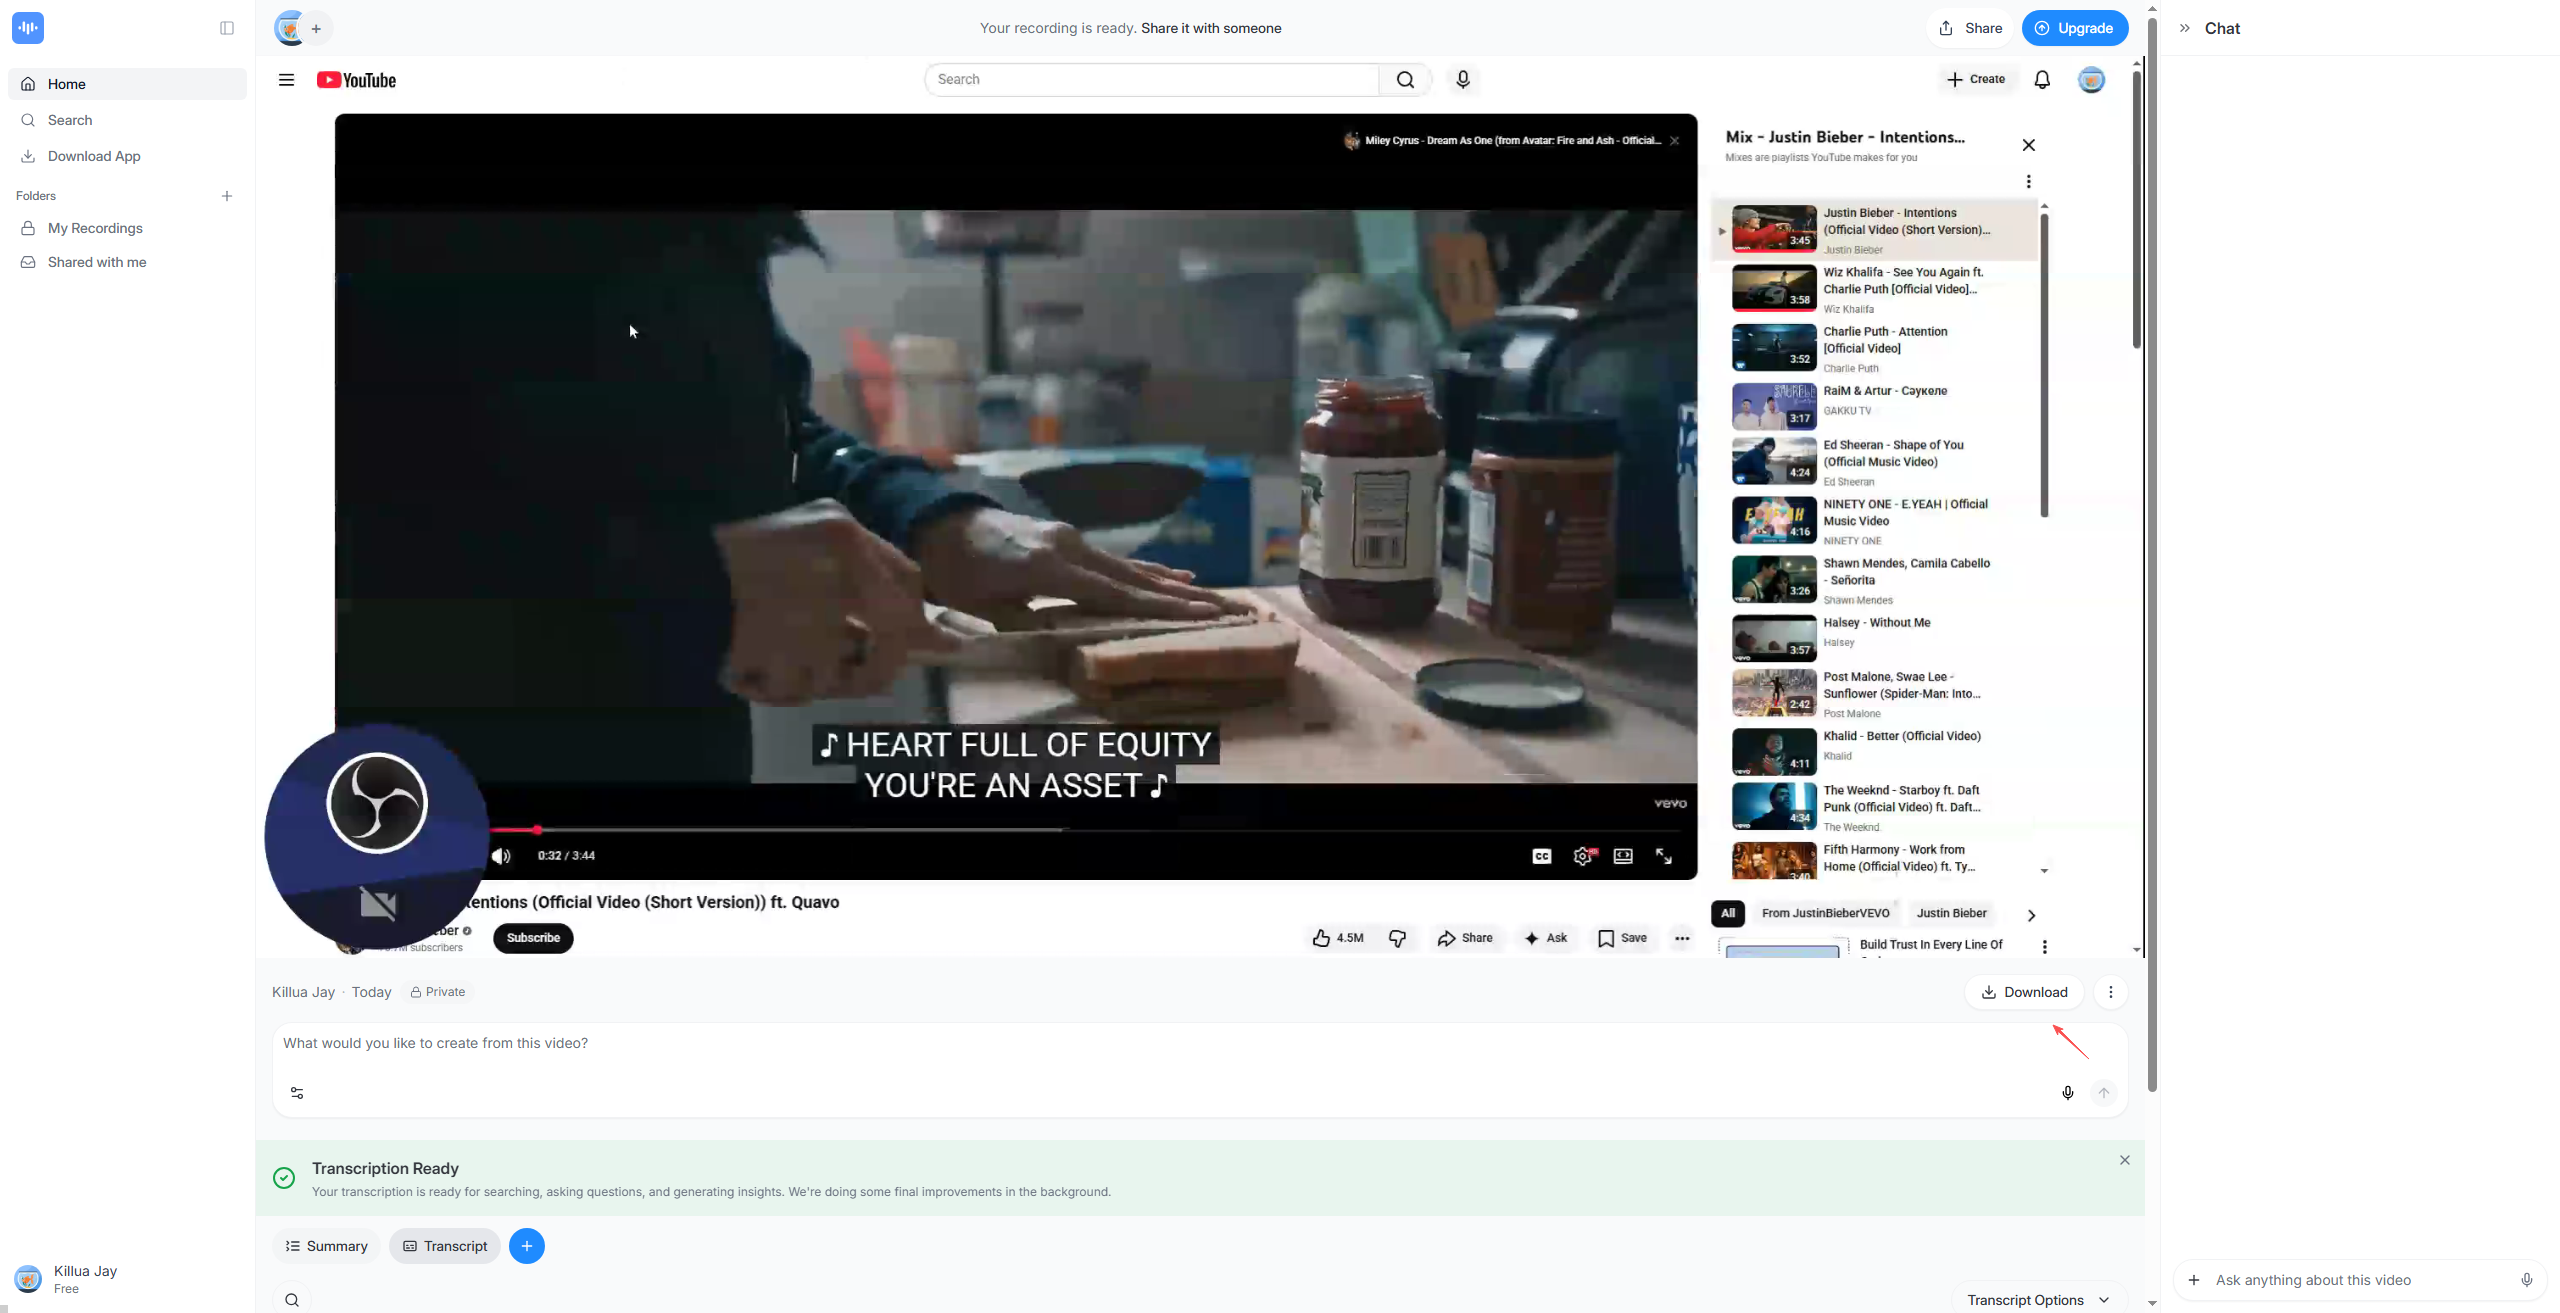Click the thumbs down dislike icon

point(1397,938)
